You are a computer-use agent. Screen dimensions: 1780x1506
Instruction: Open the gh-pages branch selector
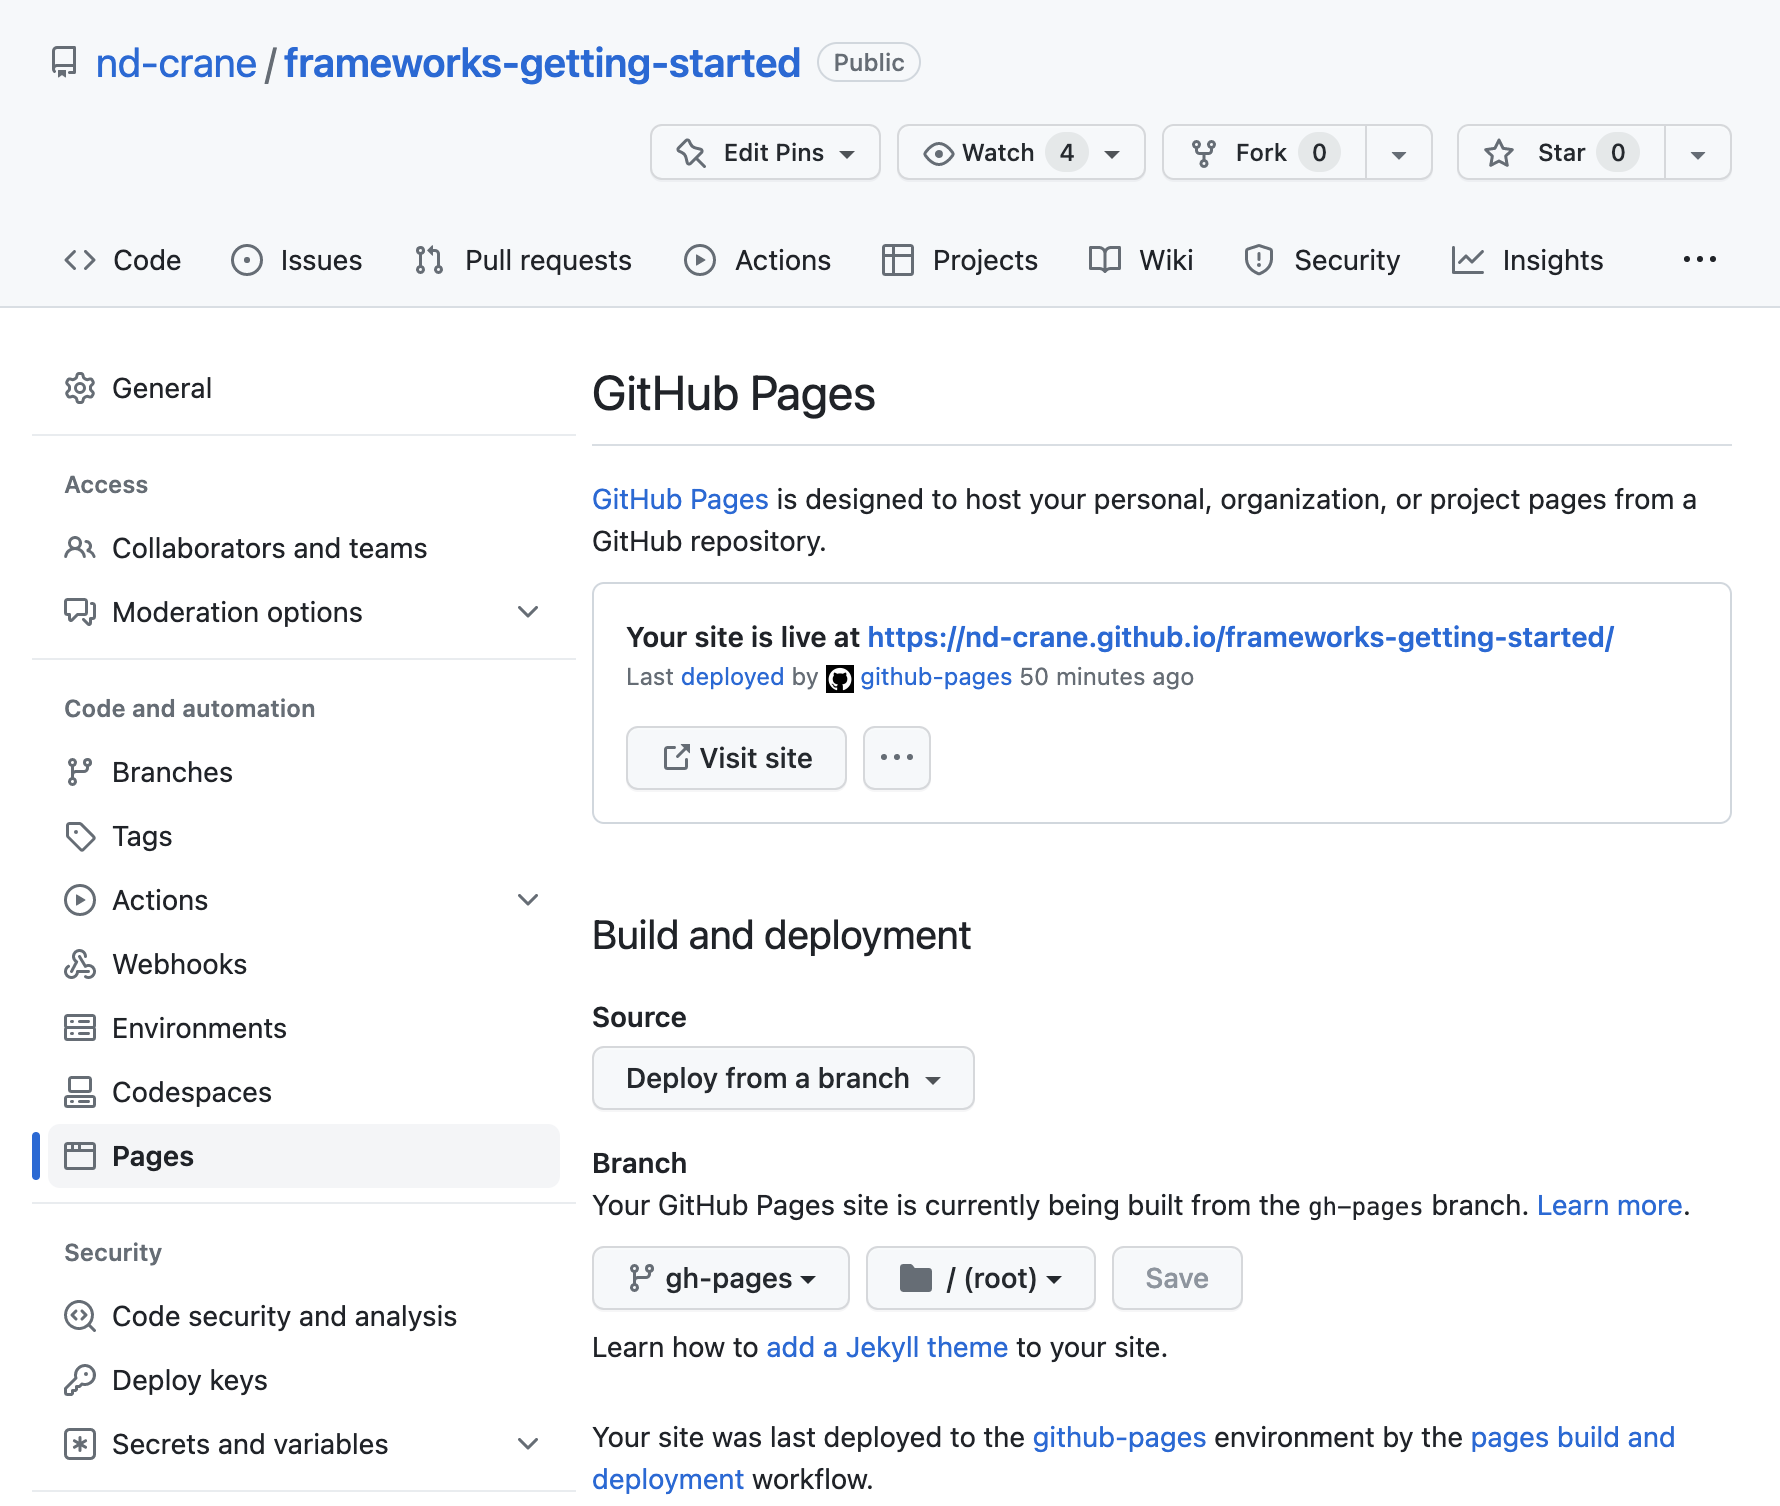pos(720,1278)
